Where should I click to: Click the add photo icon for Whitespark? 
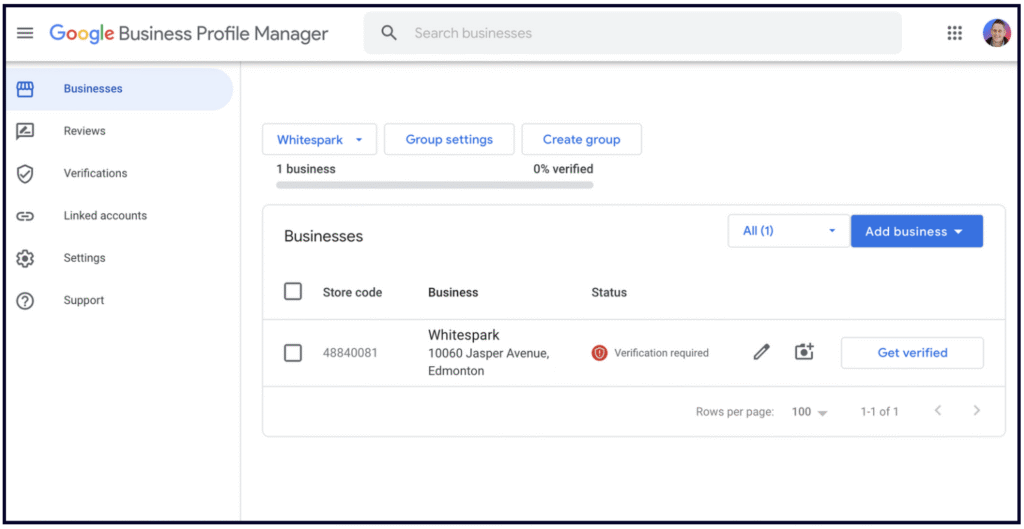(x=804, y=352)
